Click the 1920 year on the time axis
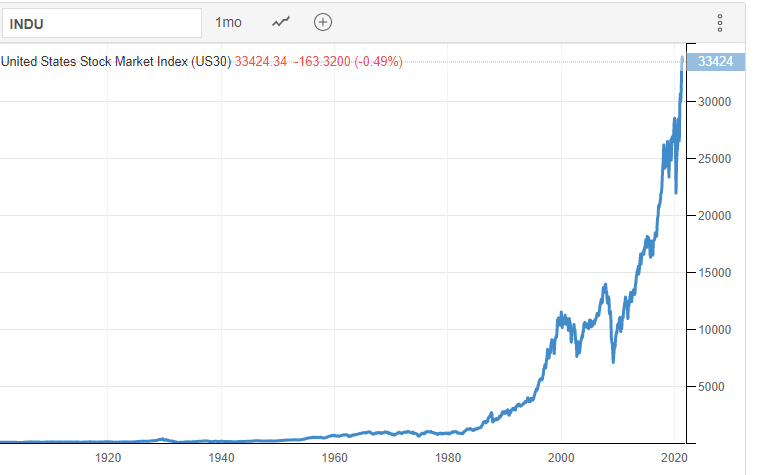Viewport: 763px width, 475px height. pos(108,458)
